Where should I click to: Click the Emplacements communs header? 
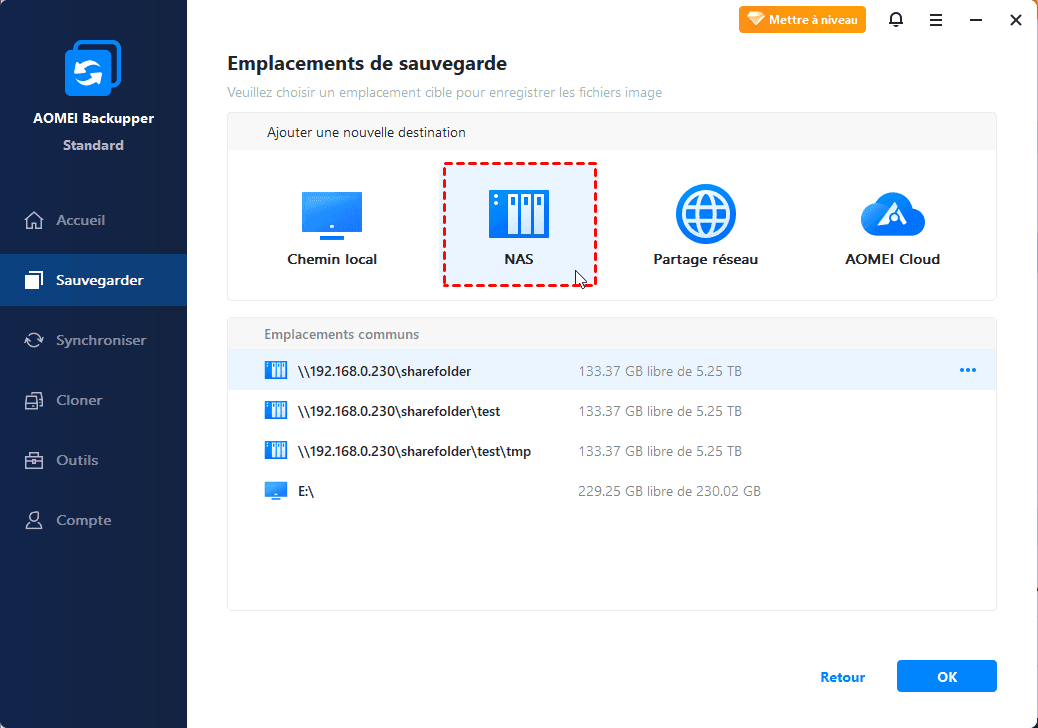tap(342, 334)
